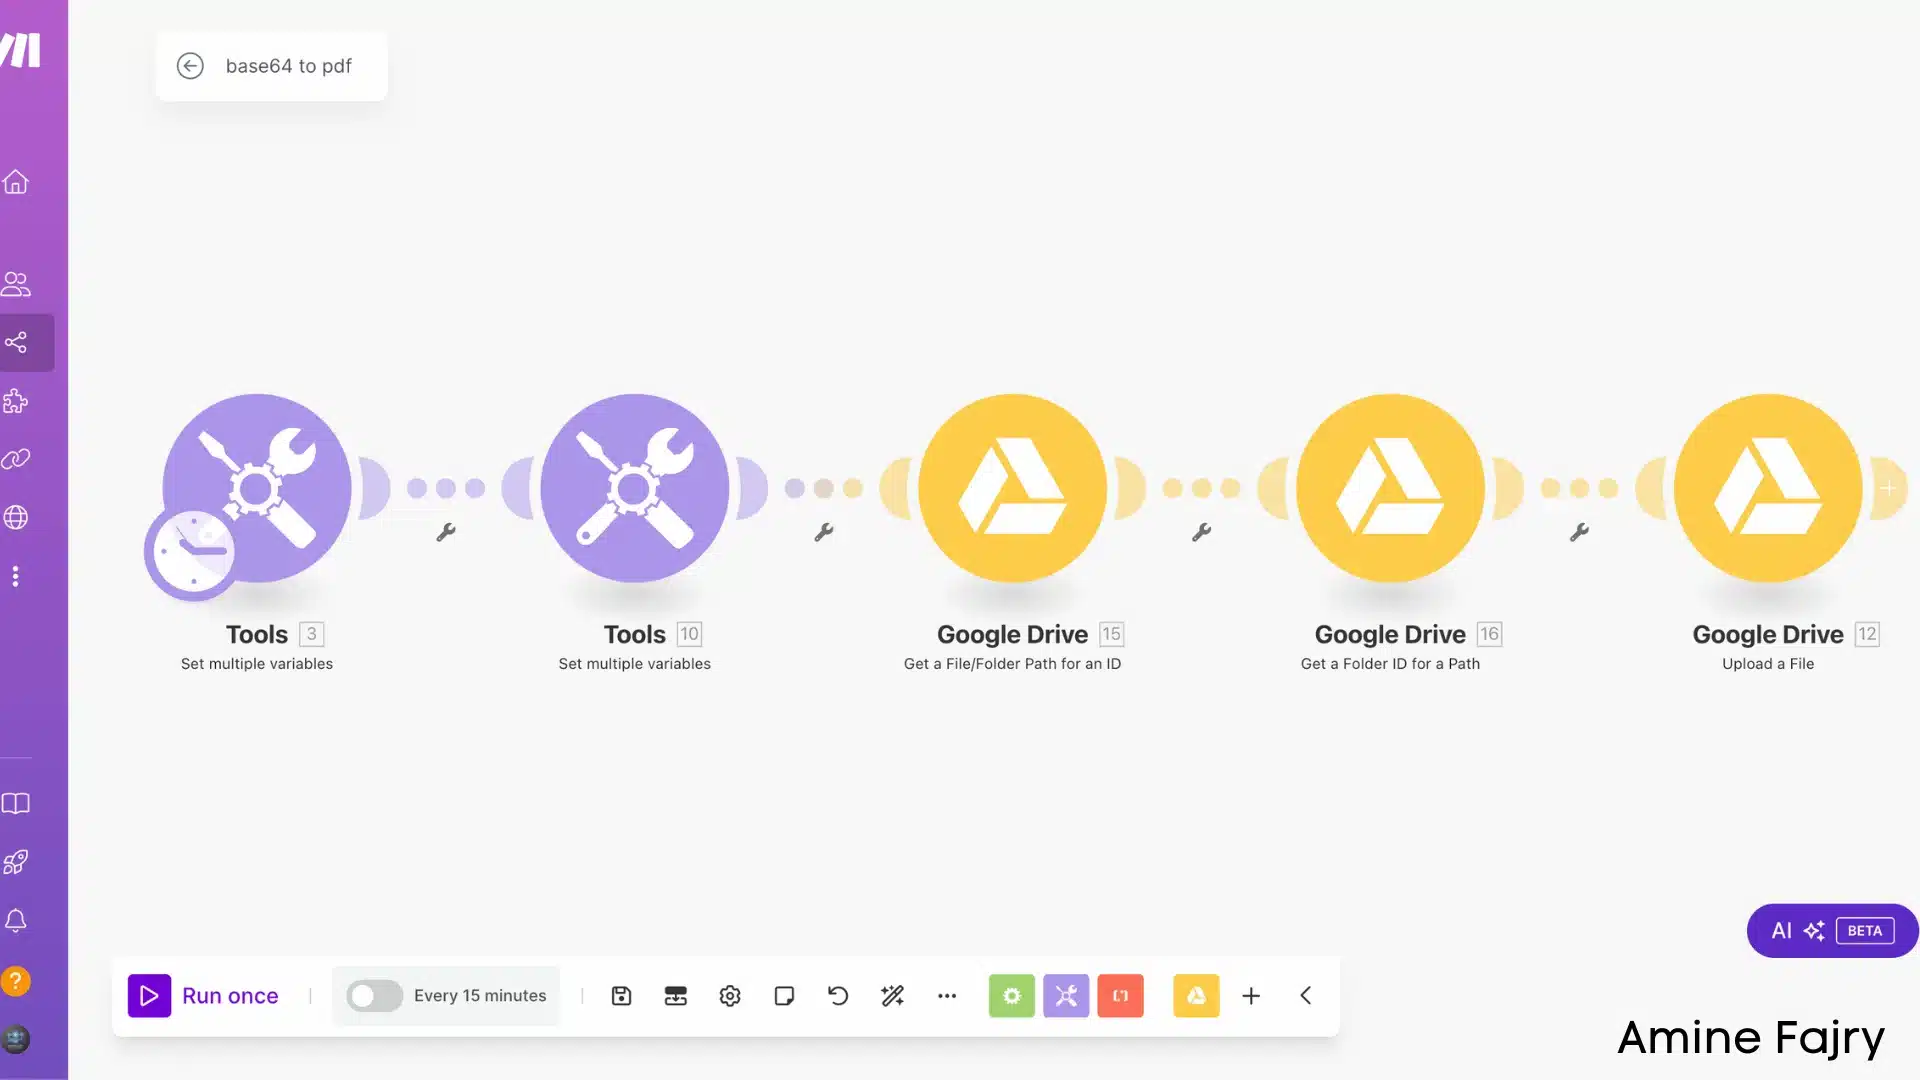Click the Google Drive Upload a File node
Screen dimensions: 1920x1080
[1768, 488]
